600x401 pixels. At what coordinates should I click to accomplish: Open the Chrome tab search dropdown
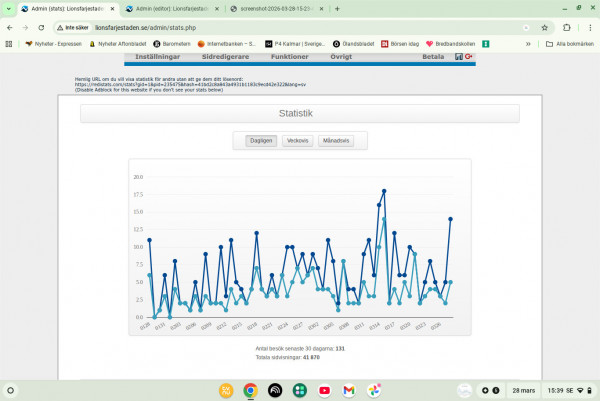coord(10,8)
